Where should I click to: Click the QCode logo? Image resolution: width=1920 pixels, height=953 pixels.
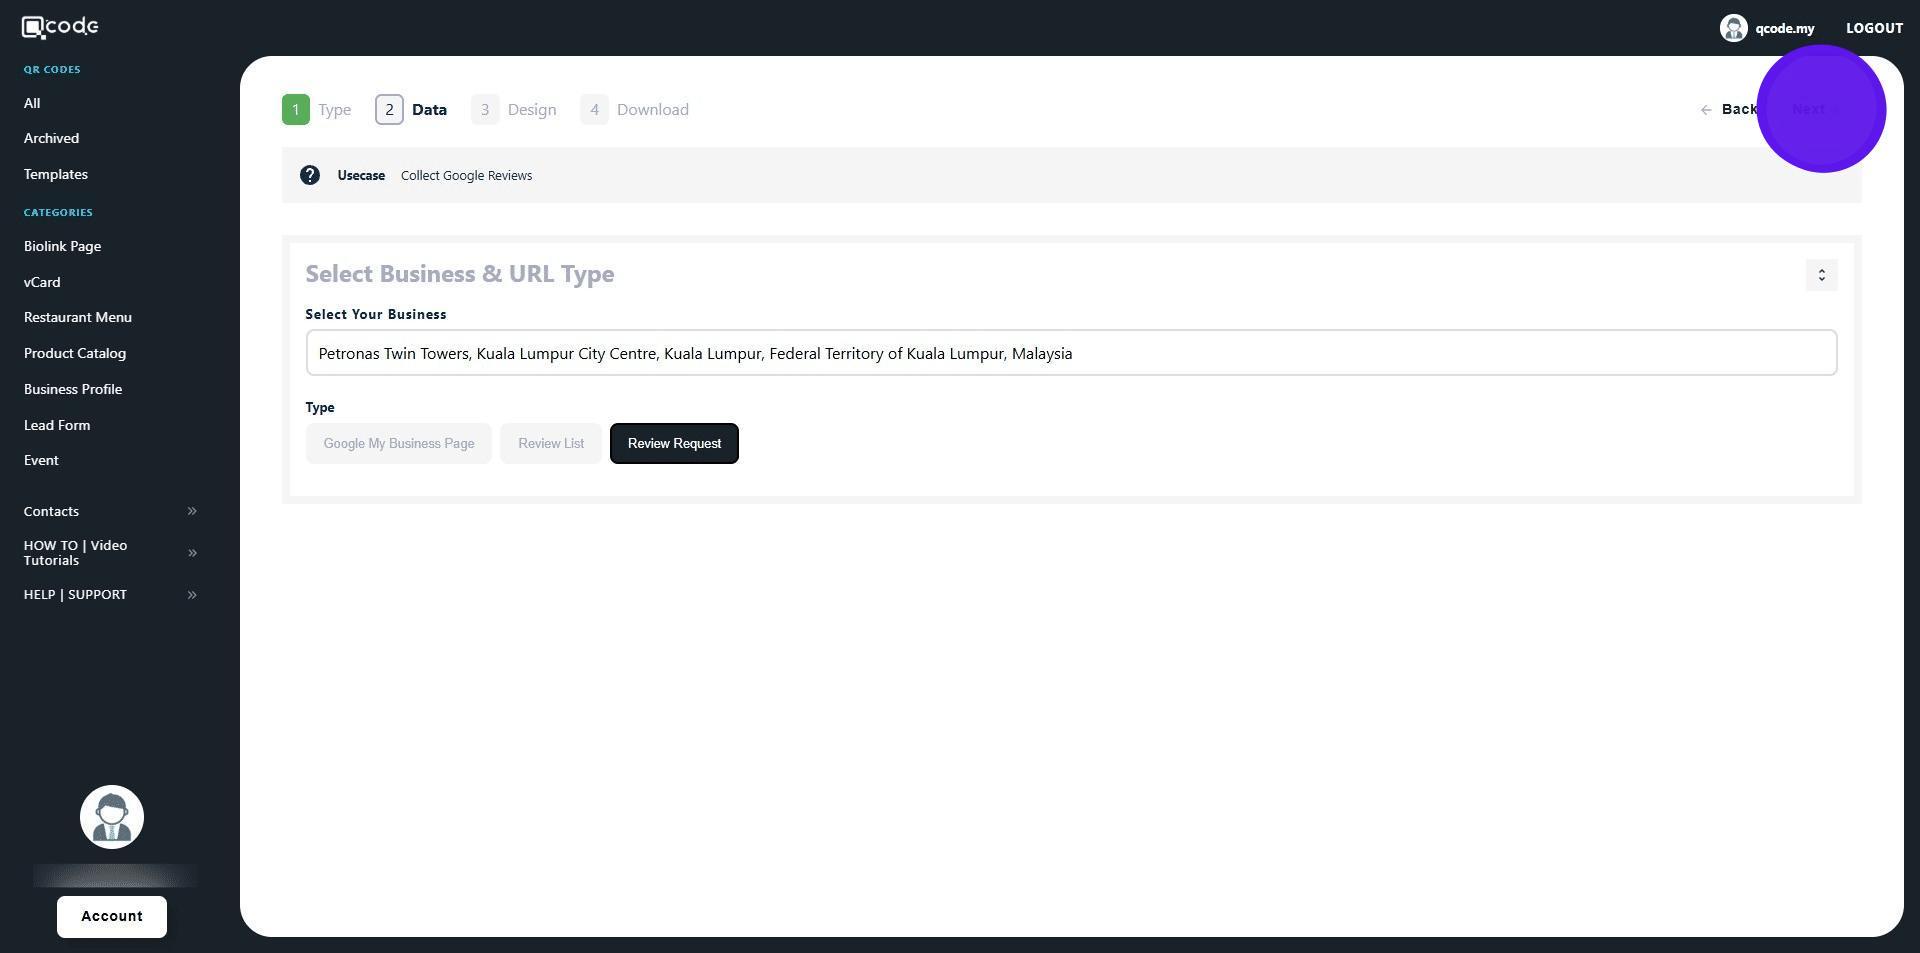pos(60,27)
